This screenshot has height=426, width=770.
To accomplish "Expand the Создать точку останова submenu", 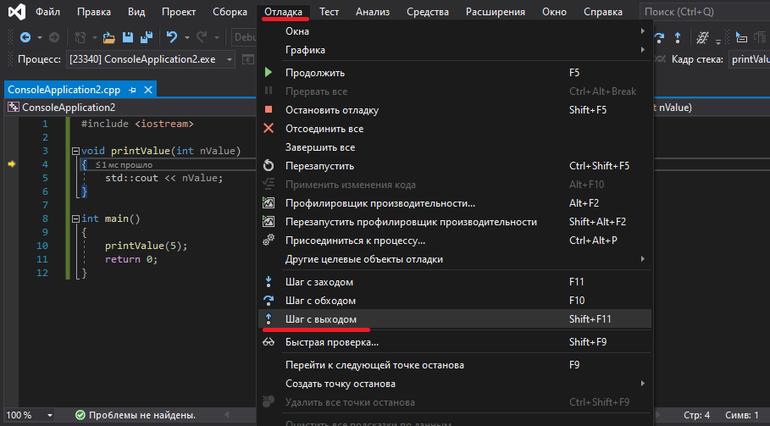I will tap(455, 383).
